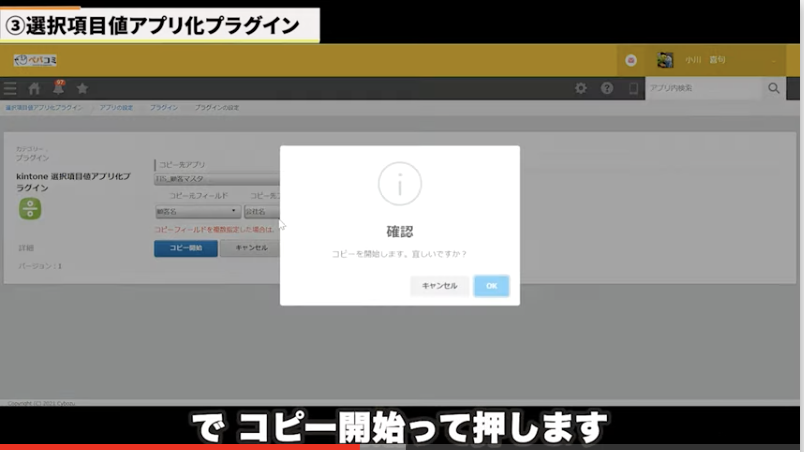Open the hamburger menu icon
The width and height of the screenshot is (804, 452).
[10, 89]
